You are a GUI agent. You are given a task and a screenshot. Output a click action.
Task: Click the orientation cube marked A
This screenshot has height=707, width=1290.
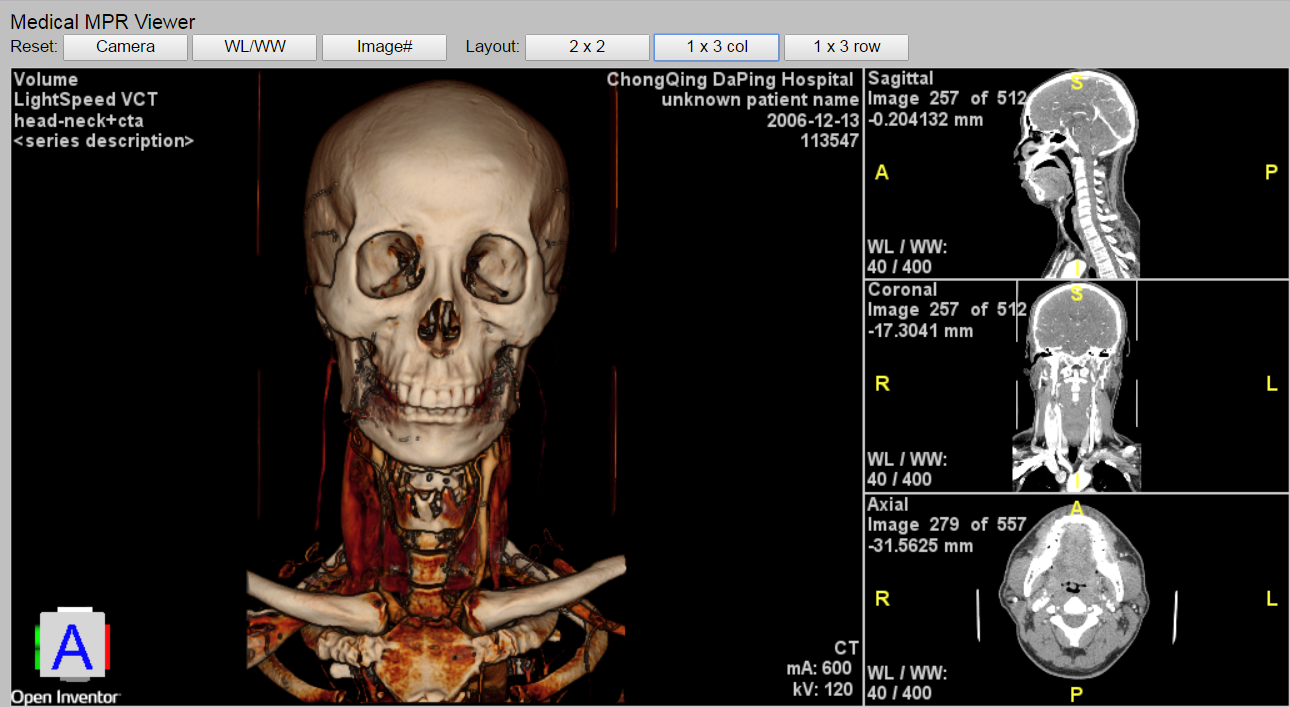click(72, 647)
